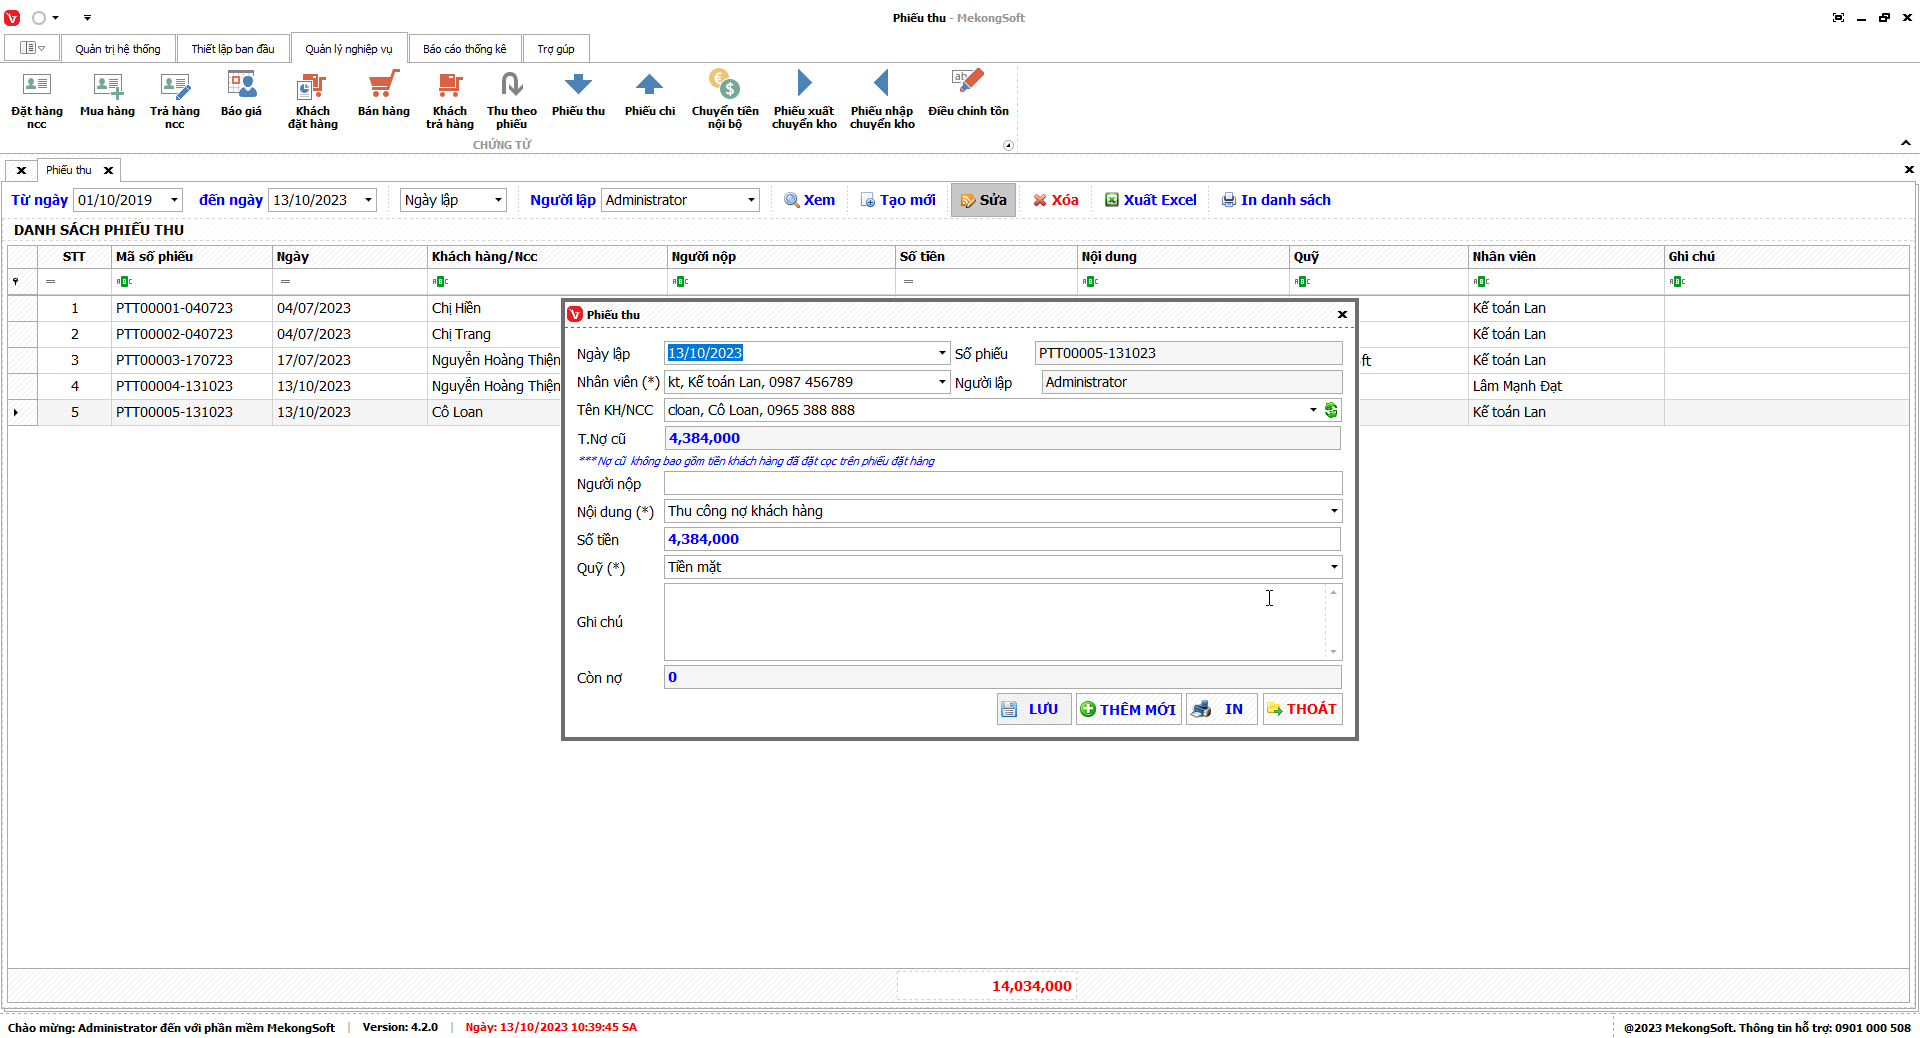Click the THOÁT exit button
Image resolution: width=1920 pixels, height=1038 pixels.
point(1302,709)
